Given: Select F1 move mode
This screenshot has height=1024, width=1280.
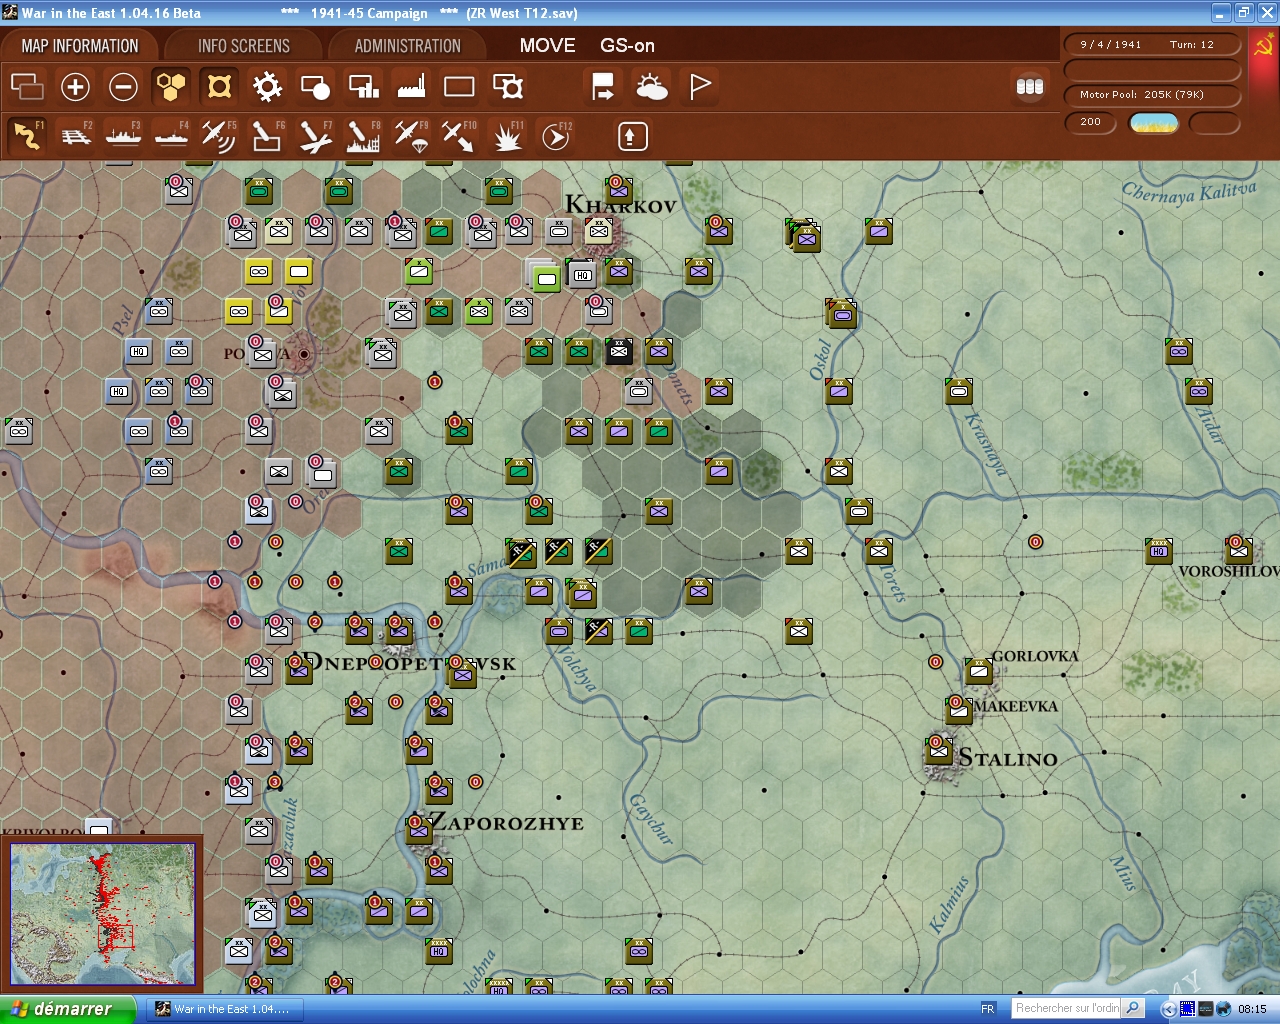Looking at the screenshot, I should coord(27,135).
